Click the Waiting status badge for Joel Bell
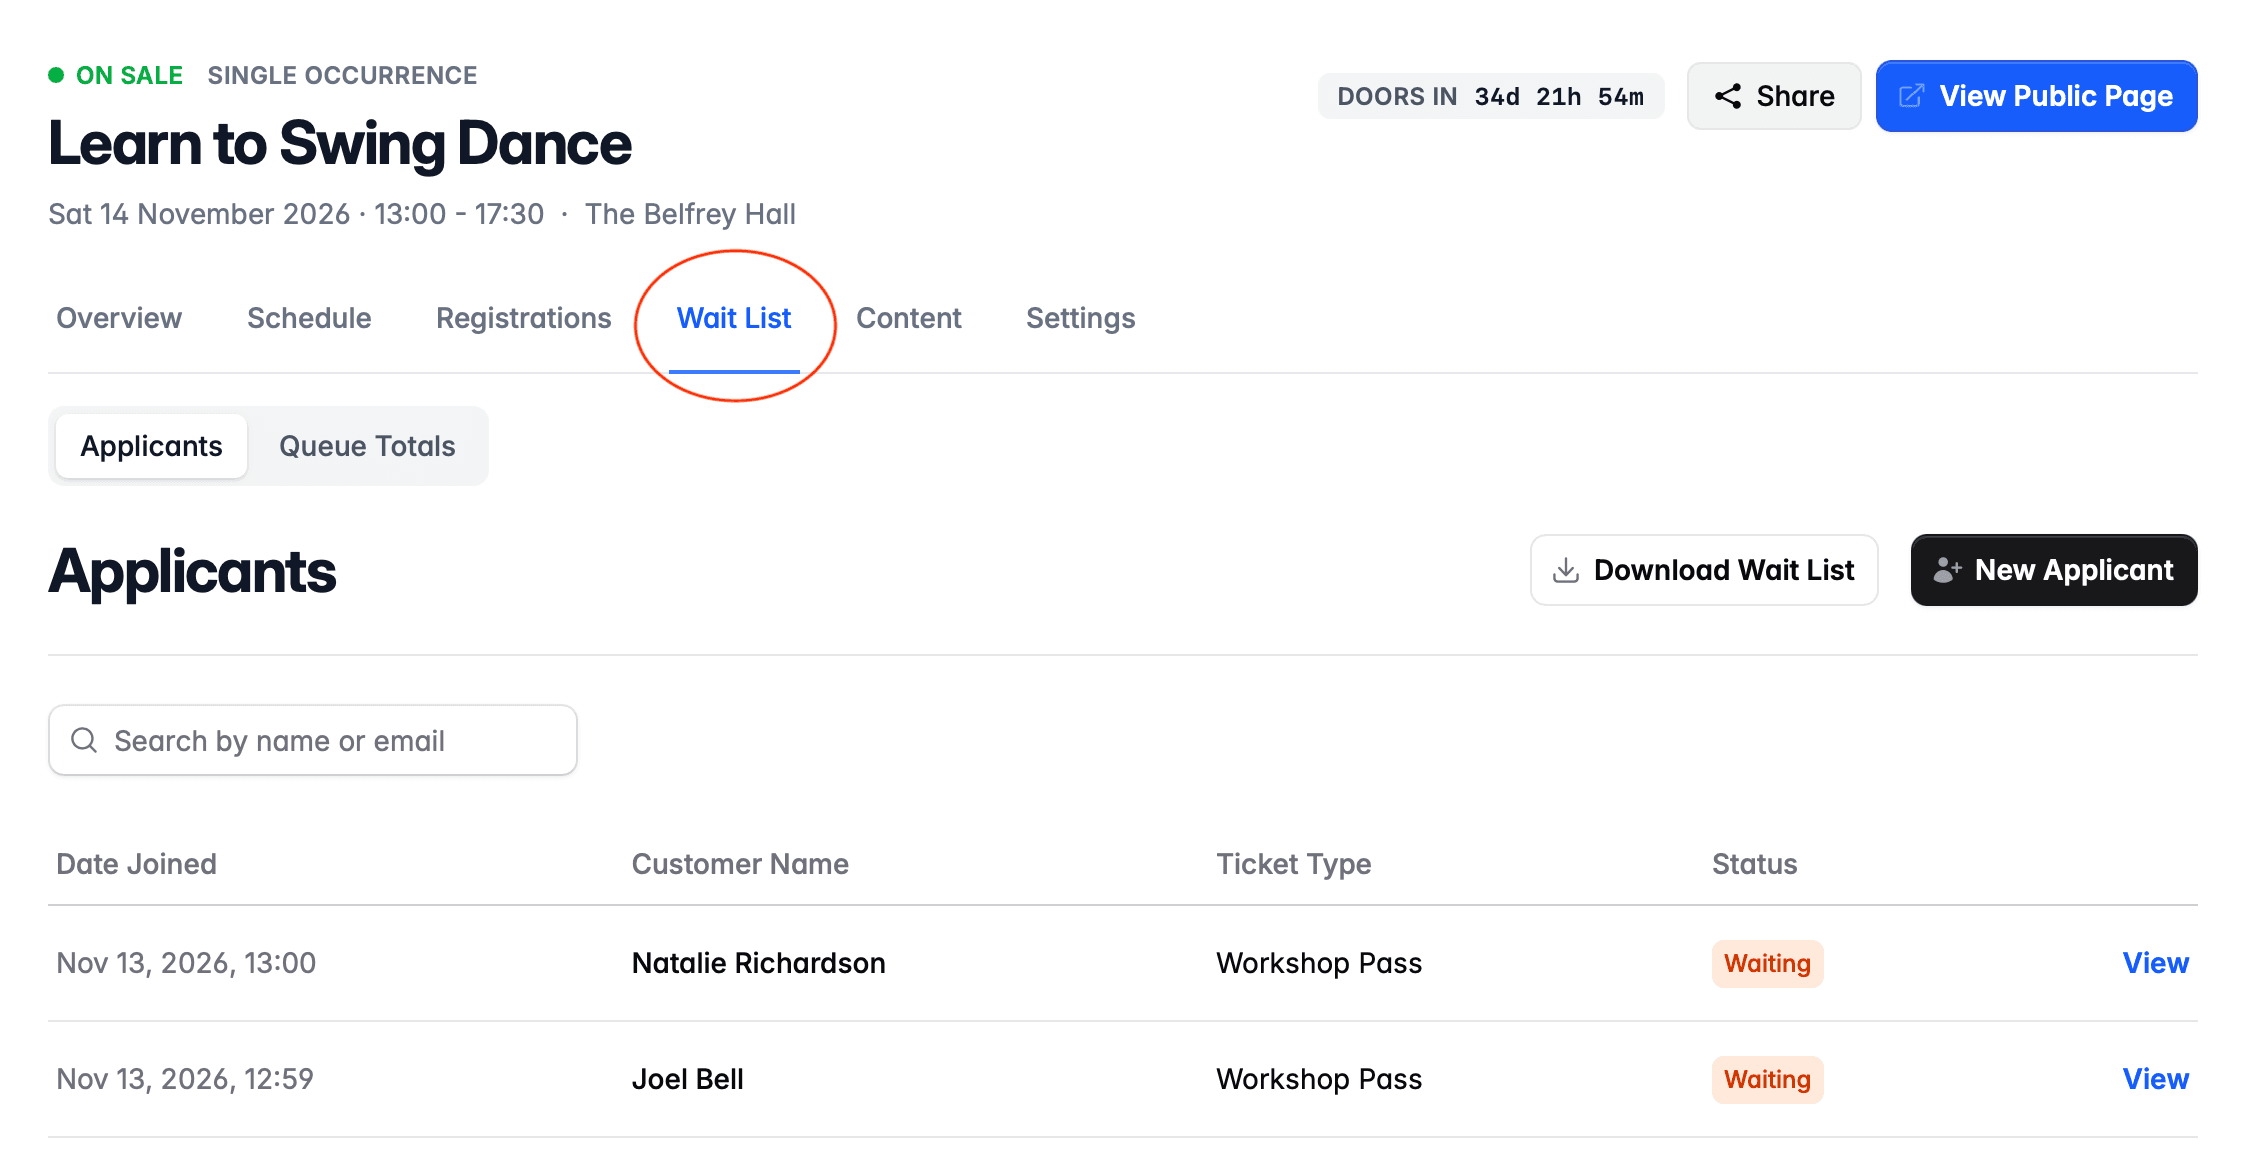The height and width of the screenshot is (1158, 2248). tap(1768, 1079)
